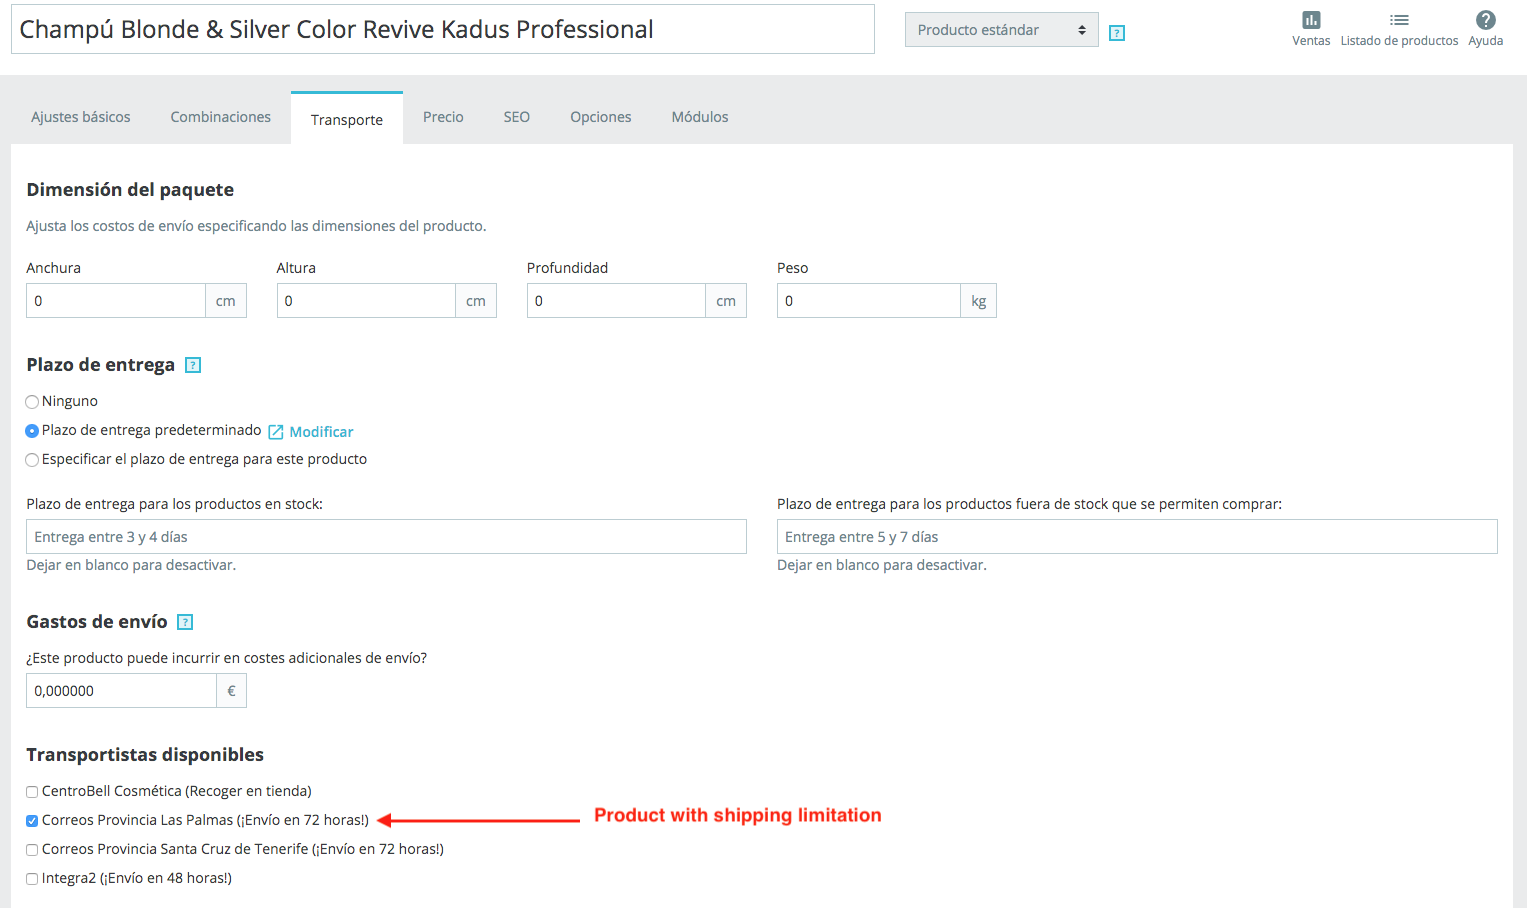Click the Modificar external-link icon
Image resolution: width=1527 pixels, height=908 pixels.
pos(276,432)
